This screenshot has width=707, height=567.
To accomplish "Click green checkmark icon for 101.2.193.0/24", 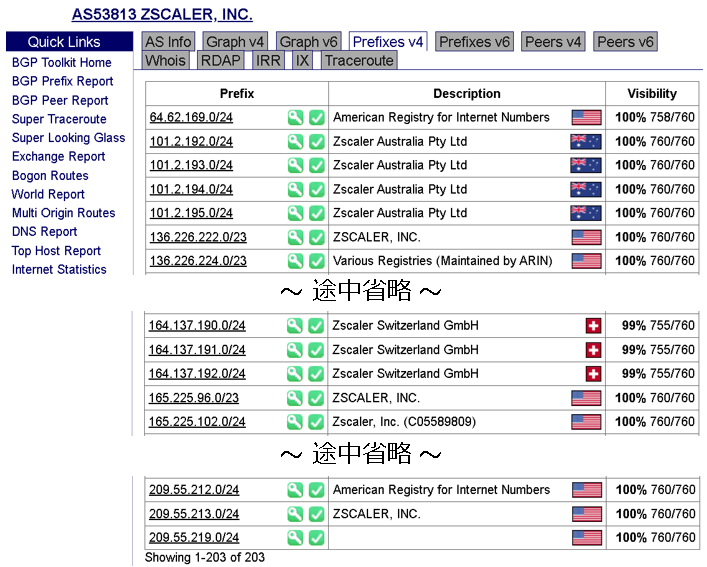I will pyautogui.click(x=317, y=165).
